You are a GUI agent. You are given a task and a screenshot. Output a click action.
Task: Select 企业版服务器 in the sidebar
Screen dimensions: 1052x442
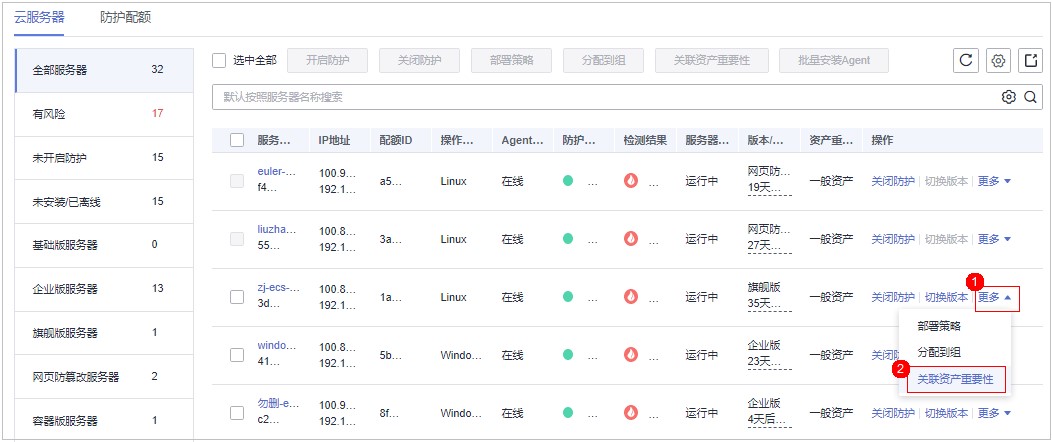point(103,289)
